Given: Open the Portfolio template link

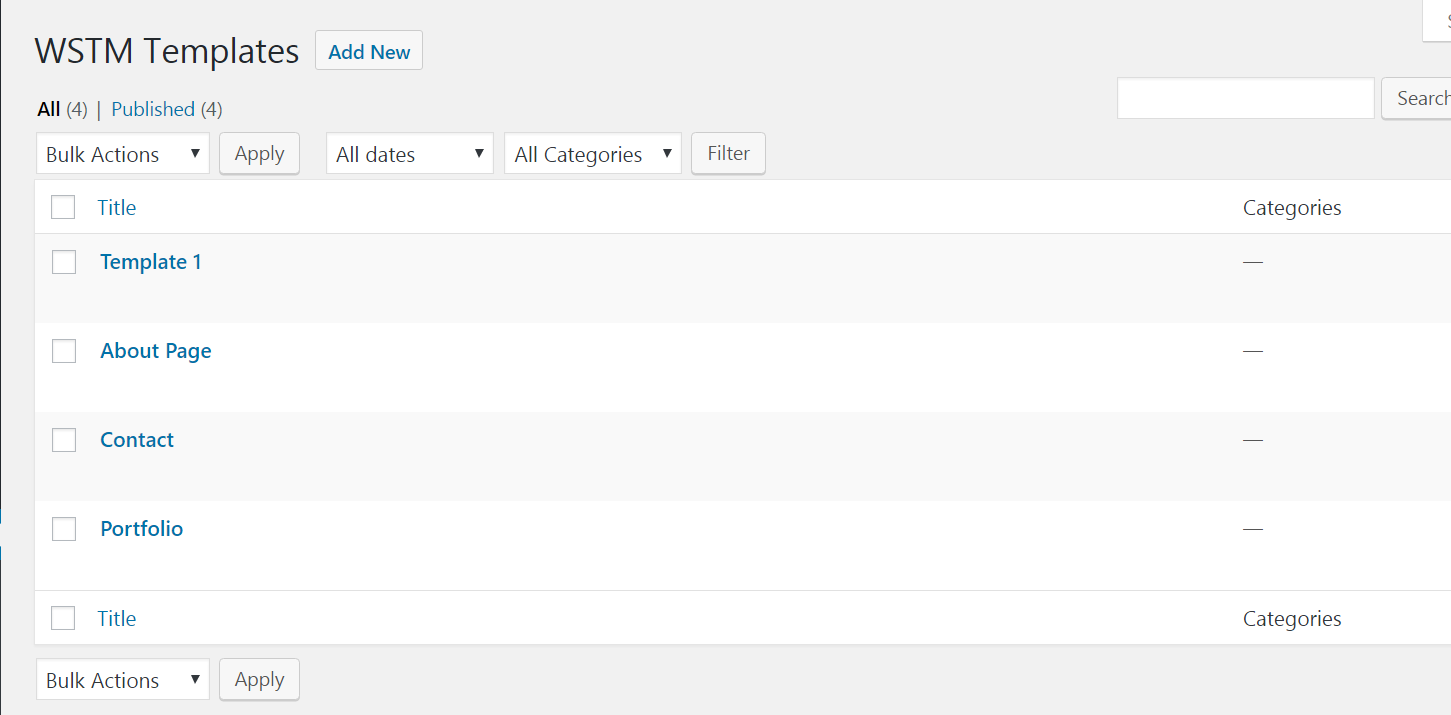Looking at the screenshot, I should tap(142, 529).
